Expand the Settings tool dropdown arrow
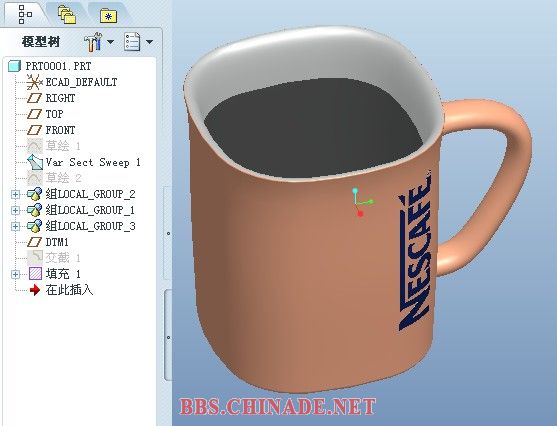Viewport: 557px width, 426px height. 110,42
